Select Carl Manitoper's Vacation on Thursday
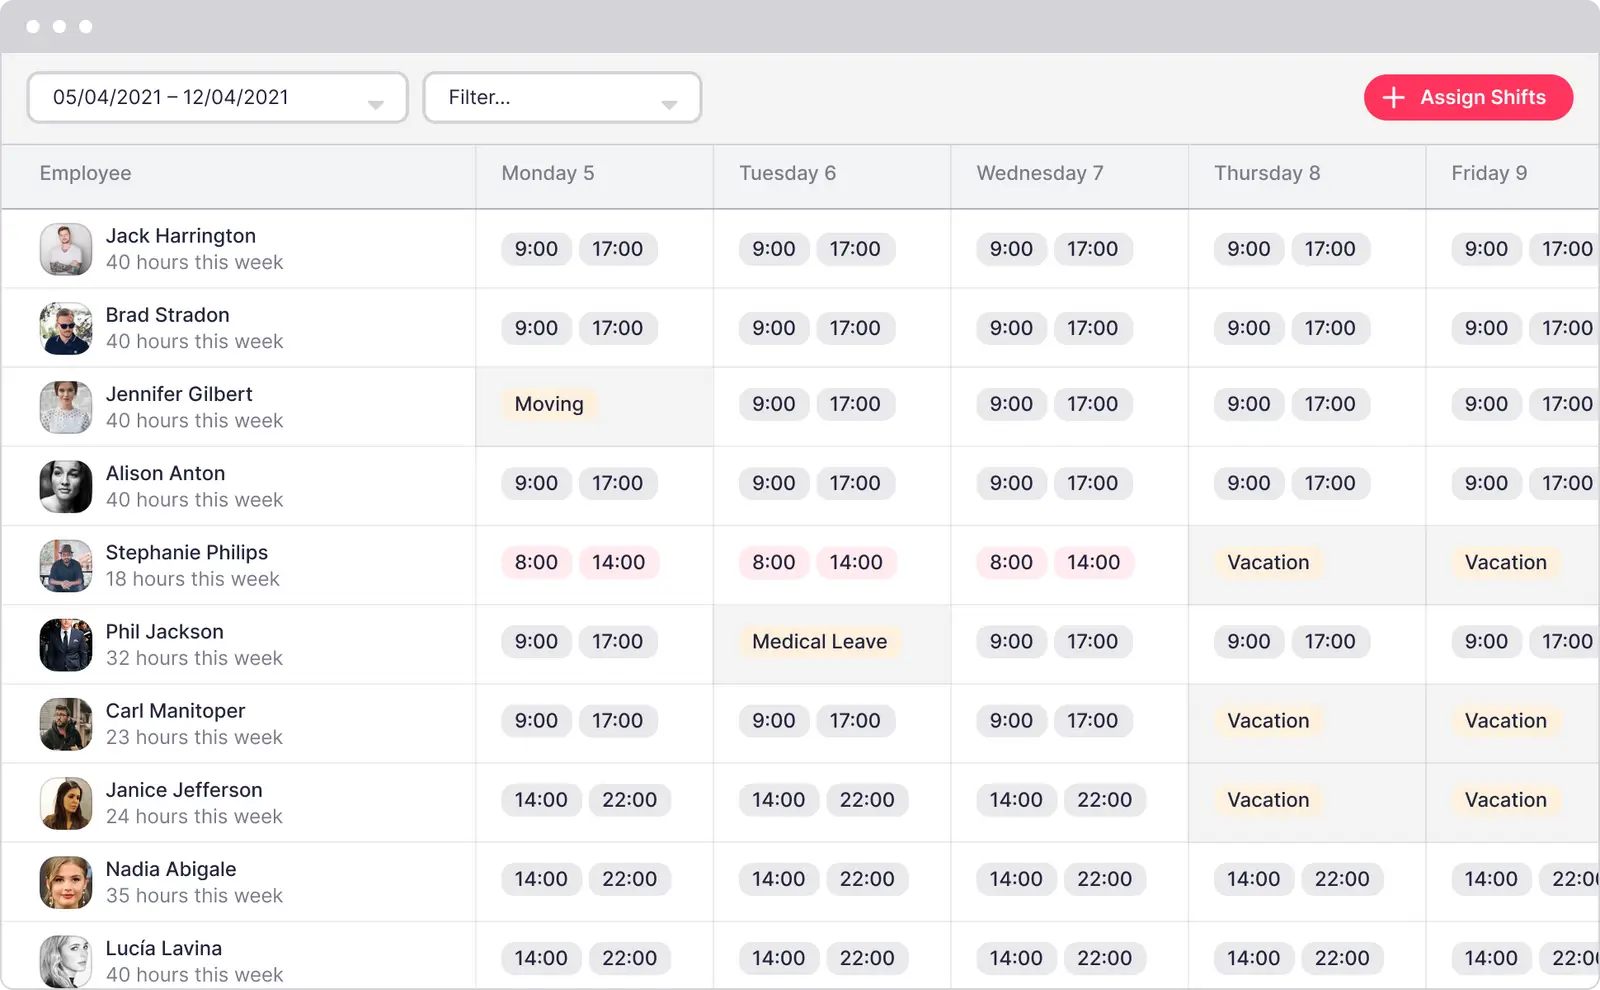This screenshot has height=990, width=1600. [x=1267, y=721]
